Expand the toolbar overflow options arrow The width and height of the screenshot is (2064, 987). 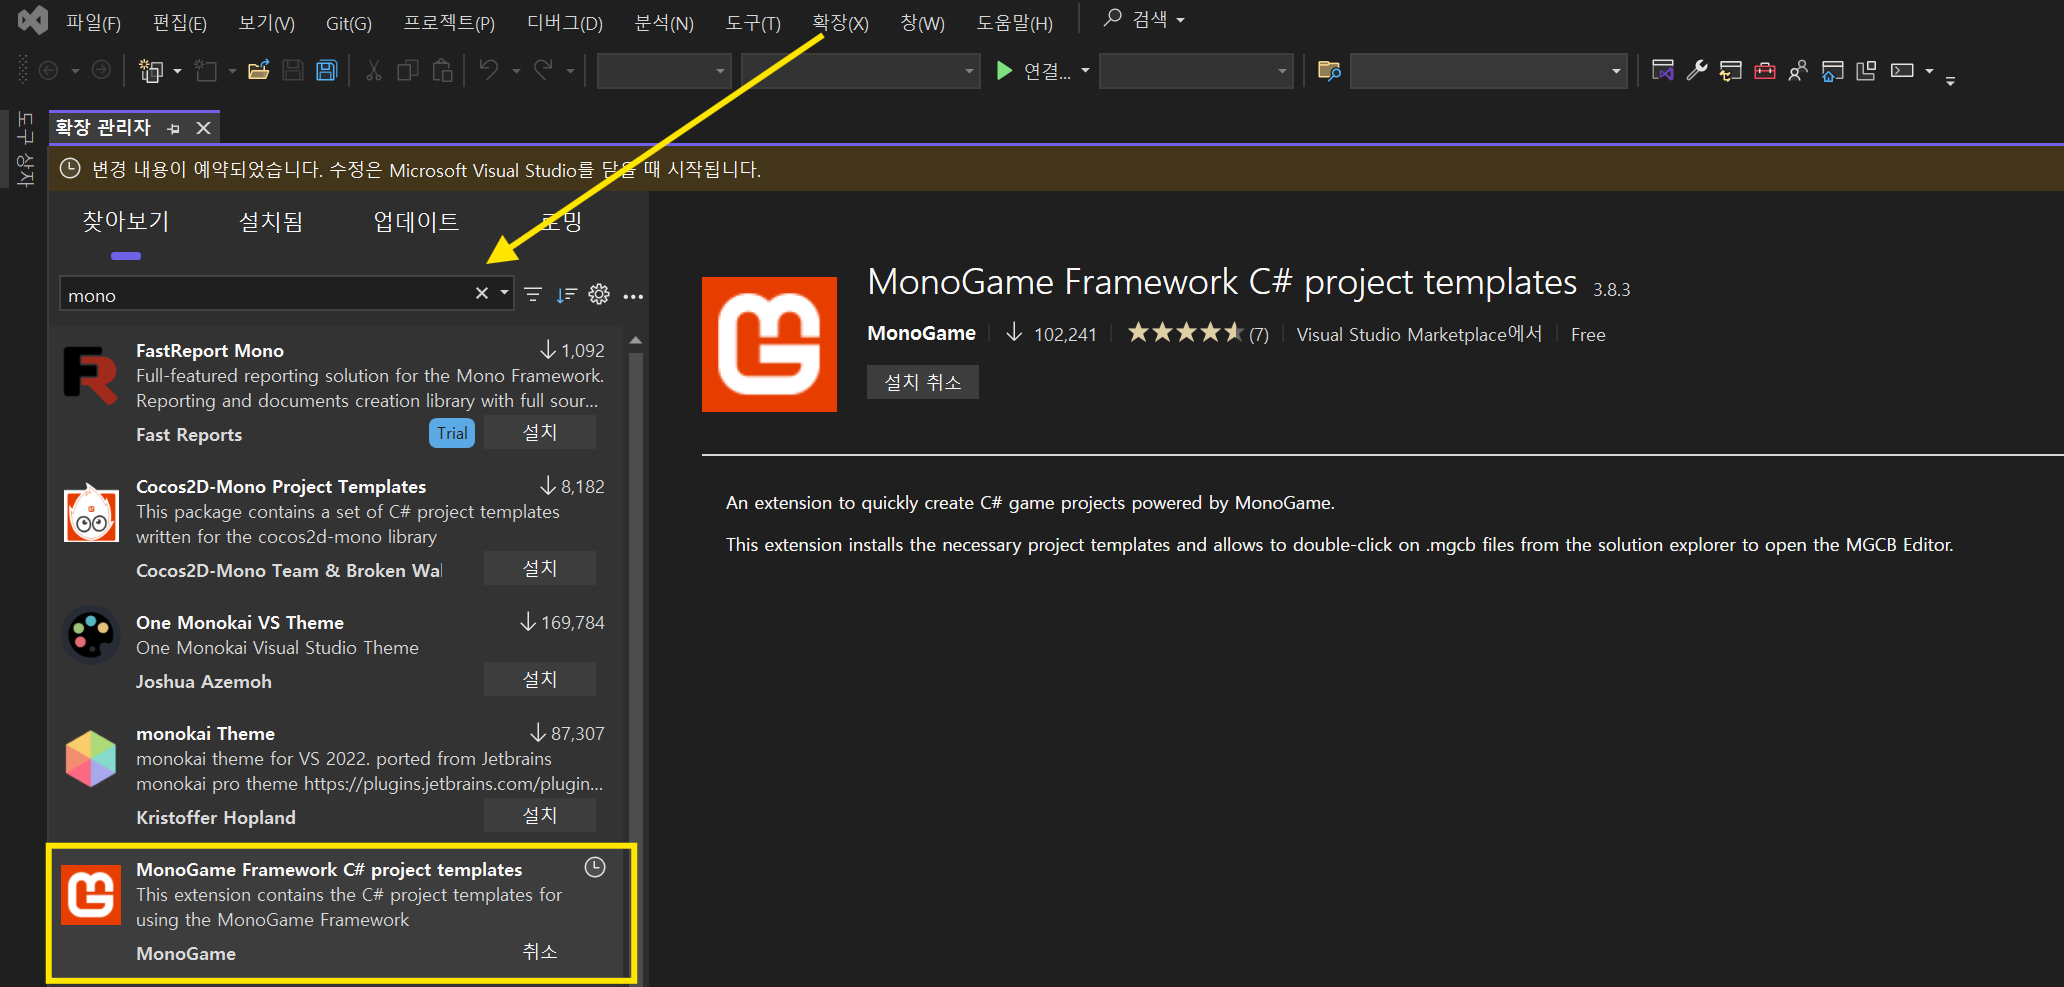(x=1950, y=82)
